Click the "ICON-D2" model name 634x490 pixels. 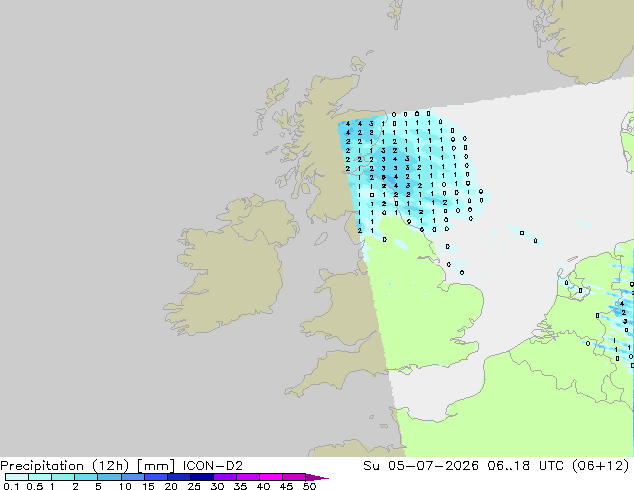tap(213, 466)
